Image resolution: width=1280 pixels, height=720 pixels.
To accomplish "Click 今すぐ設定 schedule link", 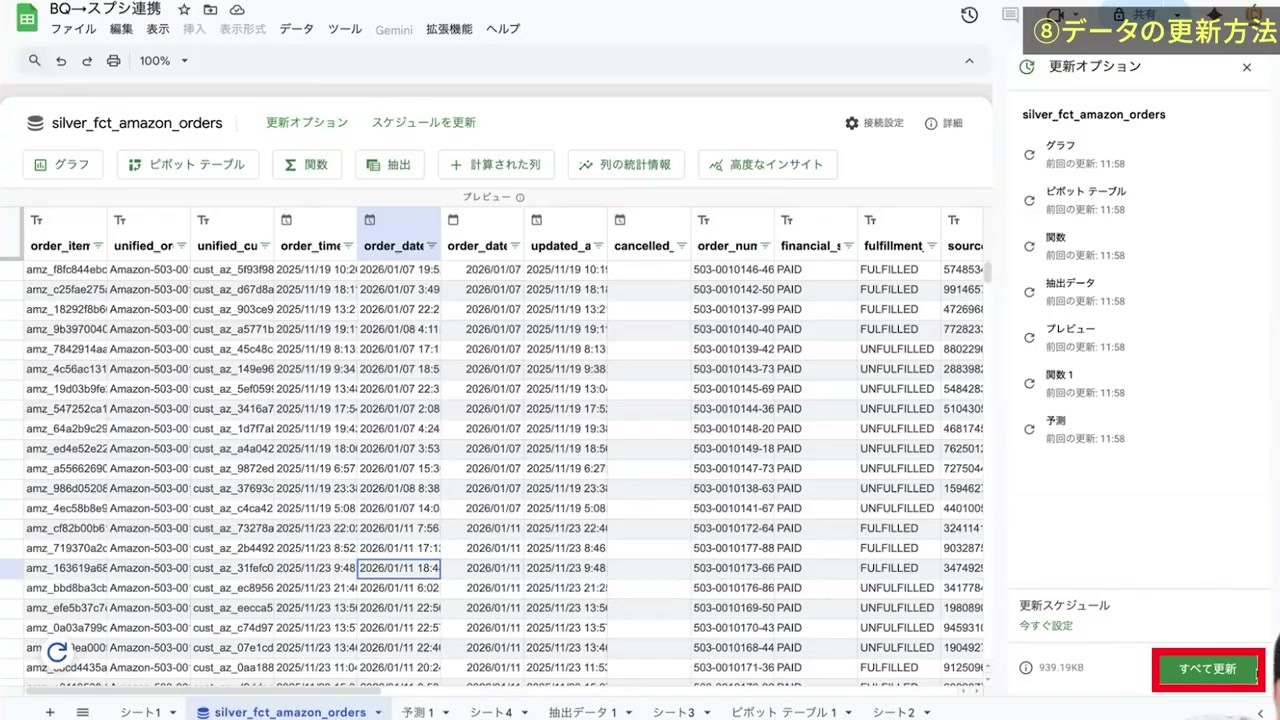I will pyautogui.click(x=1046, y=626).
